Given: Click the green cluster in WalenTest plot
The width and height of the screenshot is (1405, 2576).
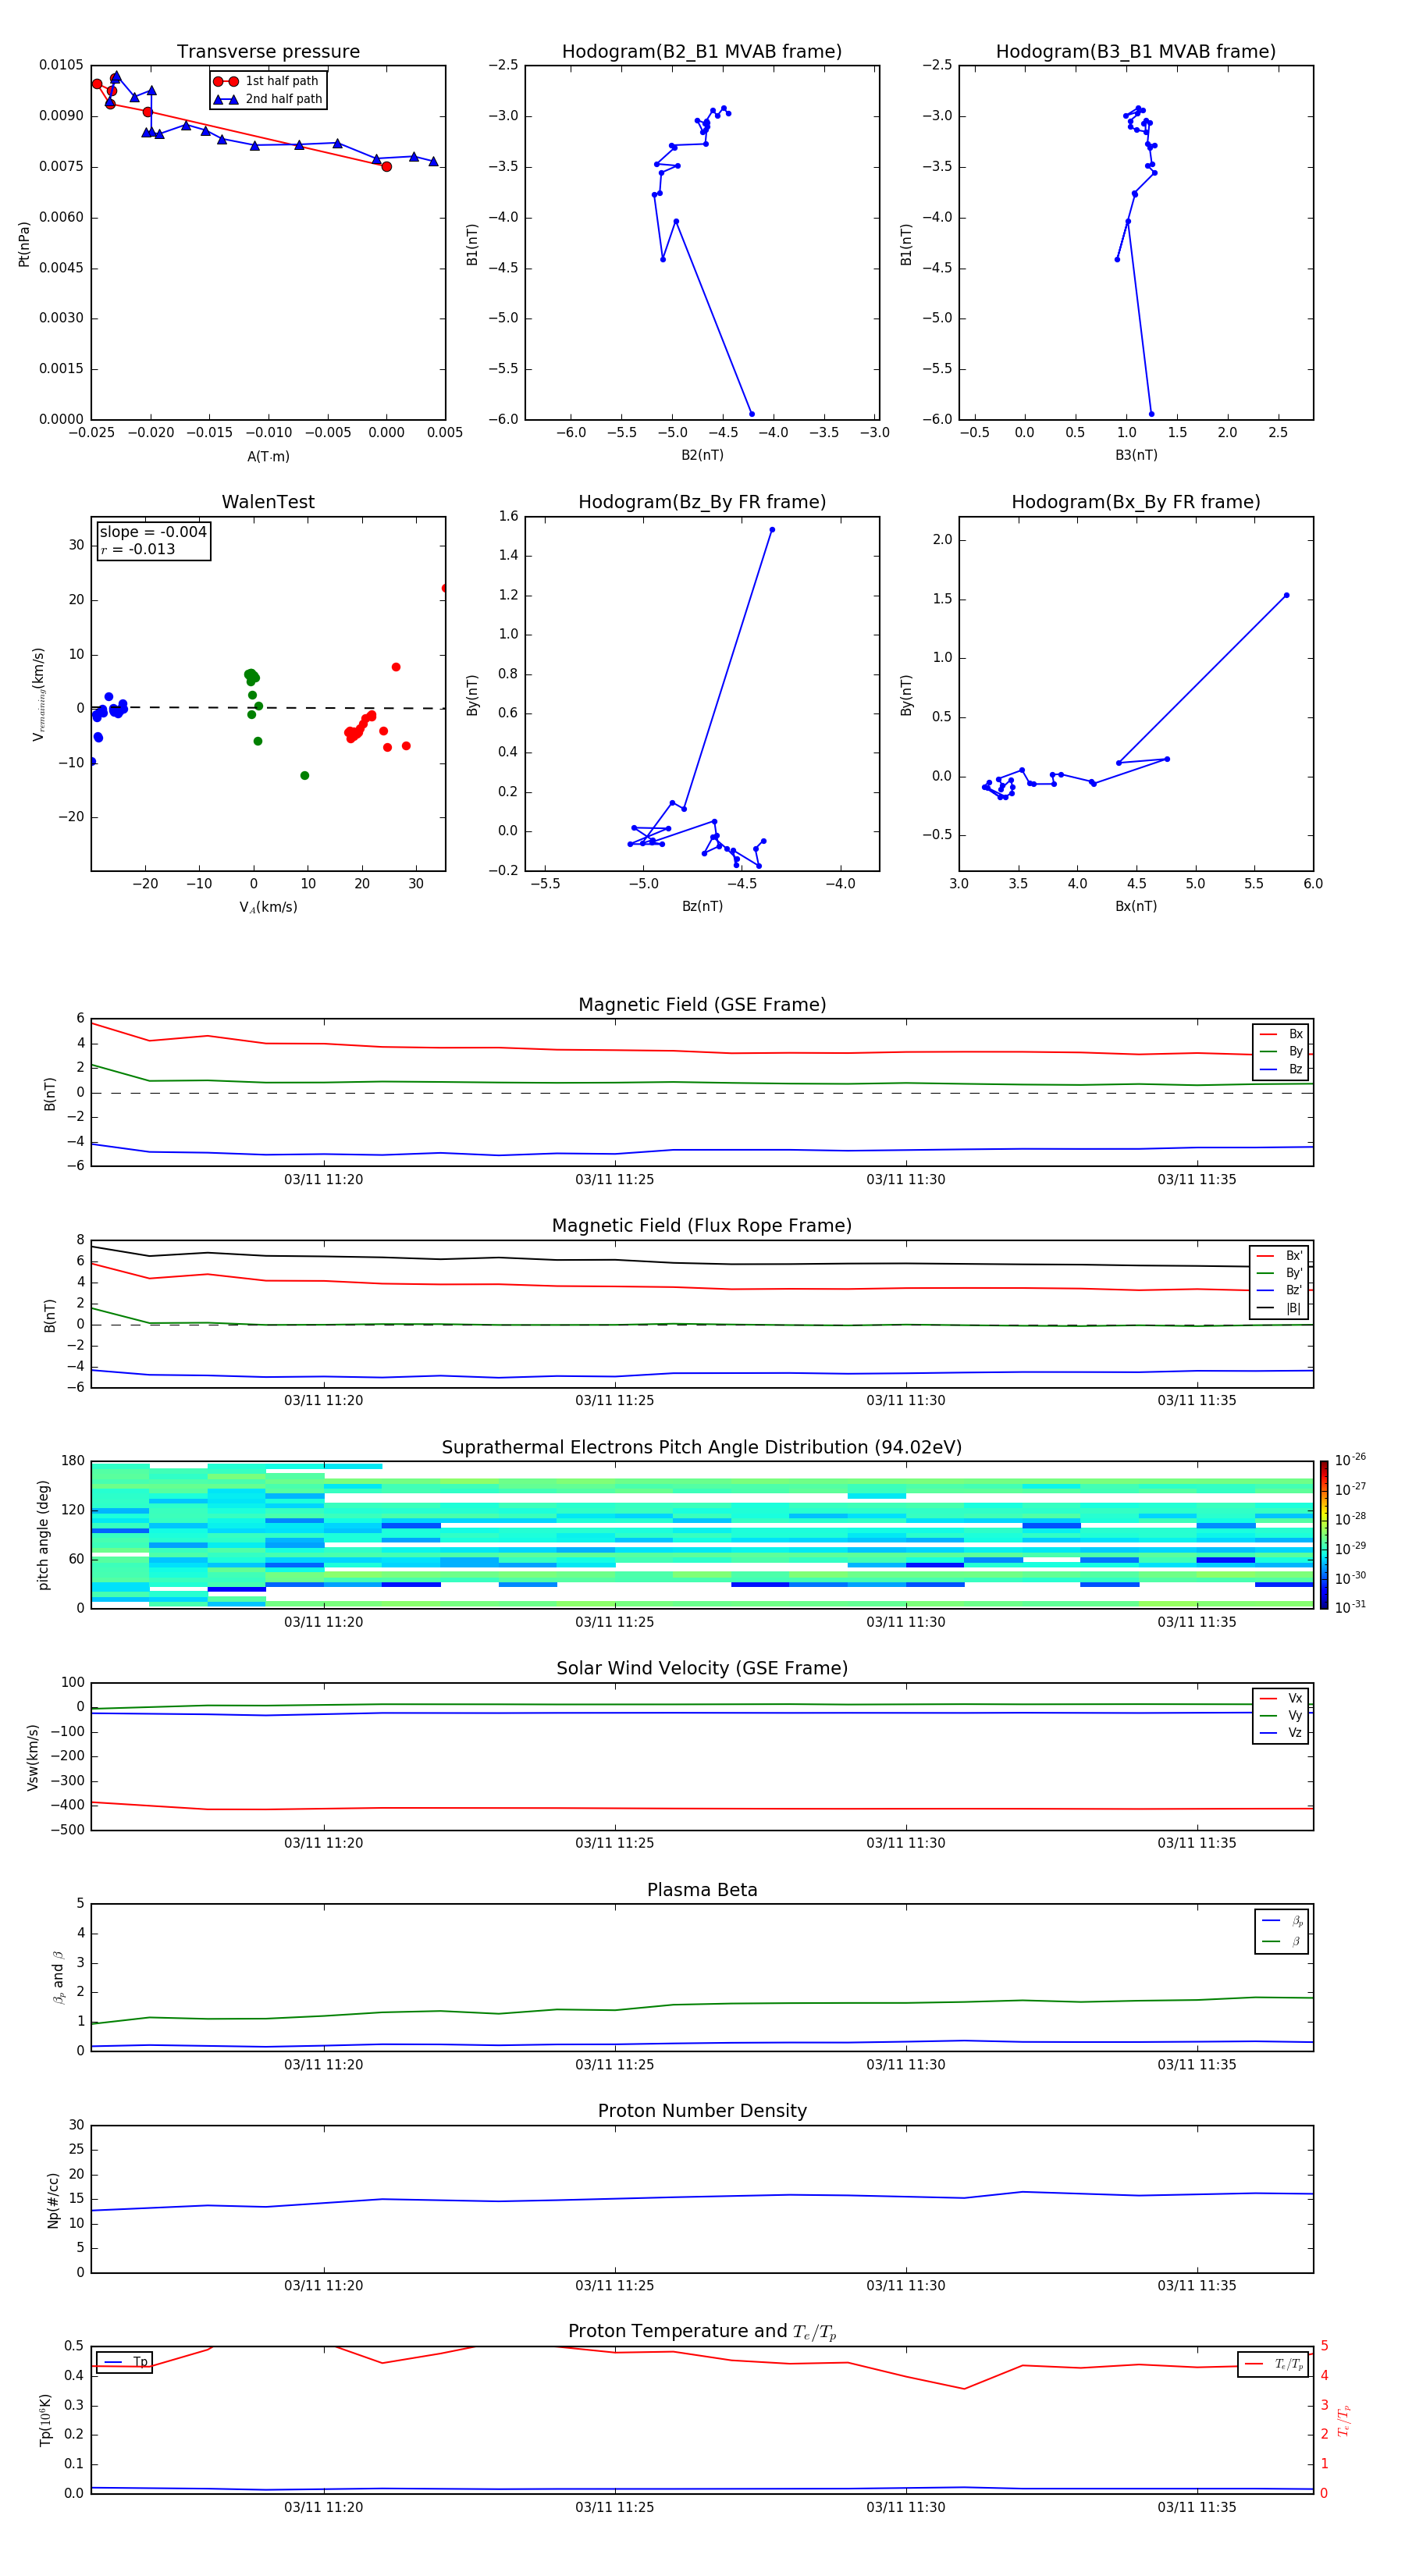Looking at the screenshot, I should 252,677.
